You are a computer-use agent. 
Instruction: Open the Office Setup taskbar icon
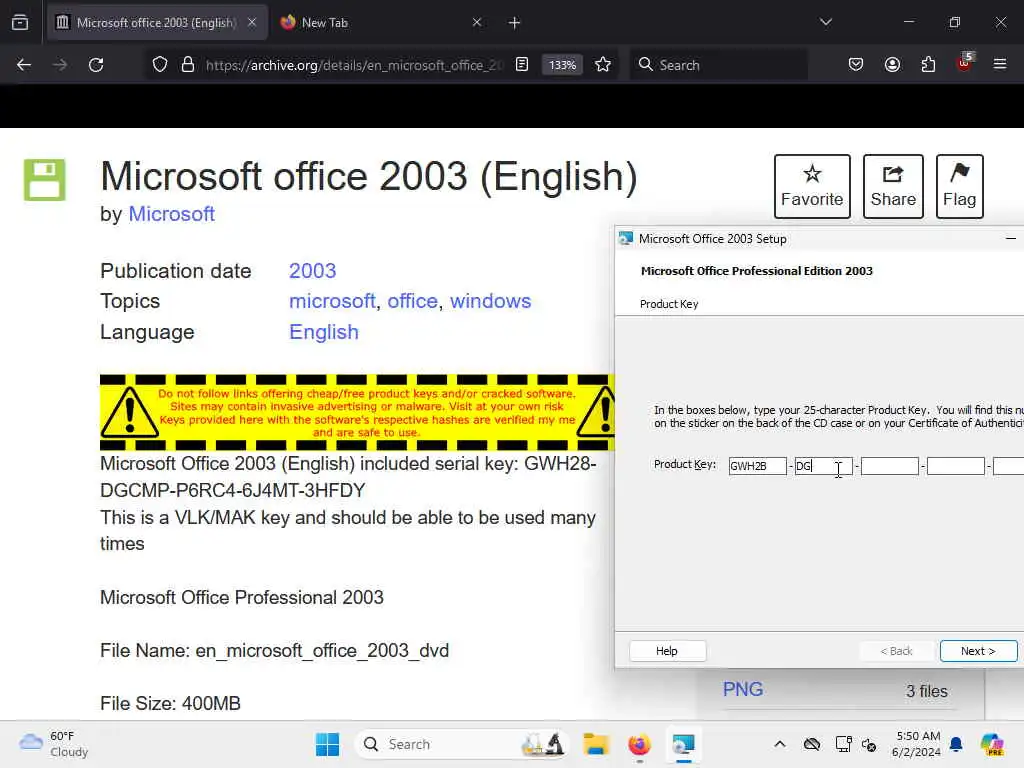click(684, 744)
